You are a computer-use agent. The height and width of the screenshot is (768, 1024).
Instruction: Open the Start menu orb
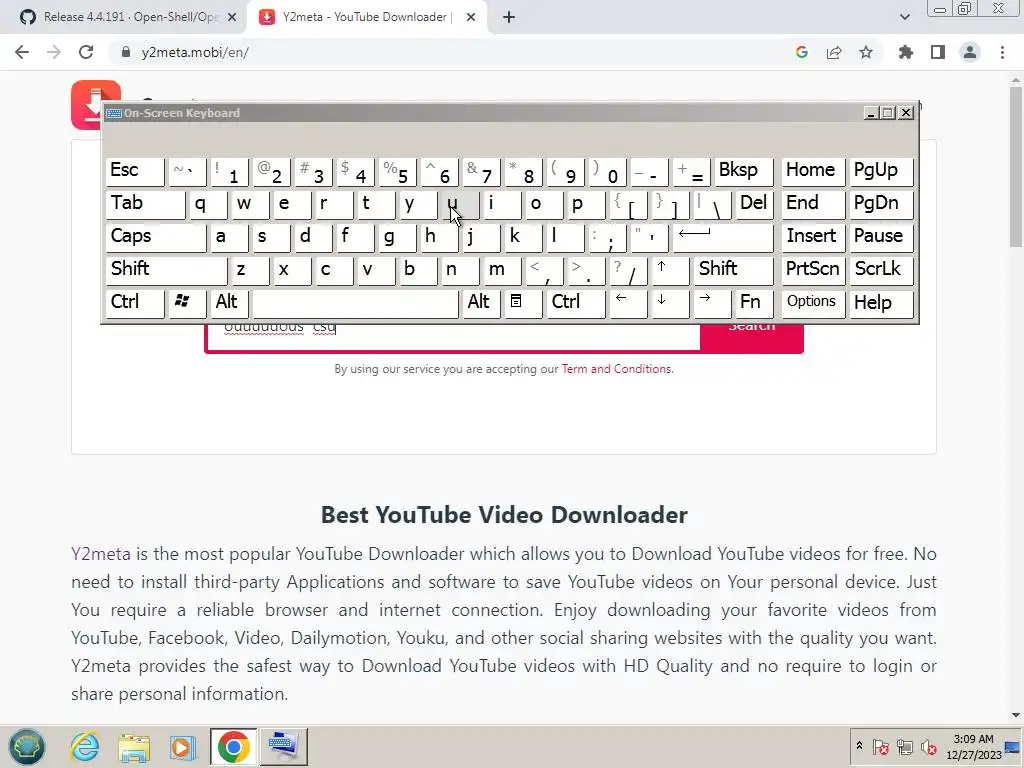pyautogui.click(x=27, y=746)
